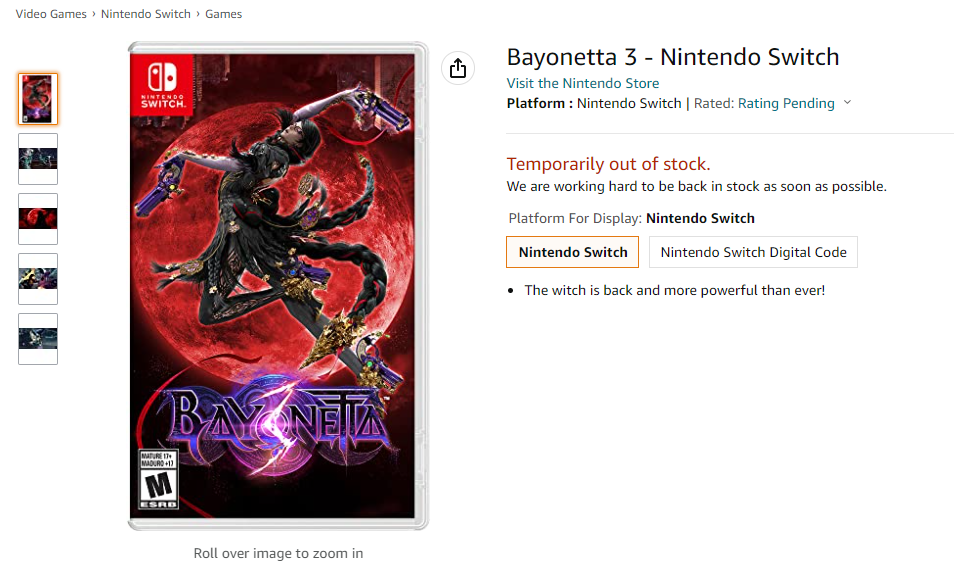954x576 pixels.
Task: Choose Nintendo Switch Digital Code option
Action: tap(753, 252)
